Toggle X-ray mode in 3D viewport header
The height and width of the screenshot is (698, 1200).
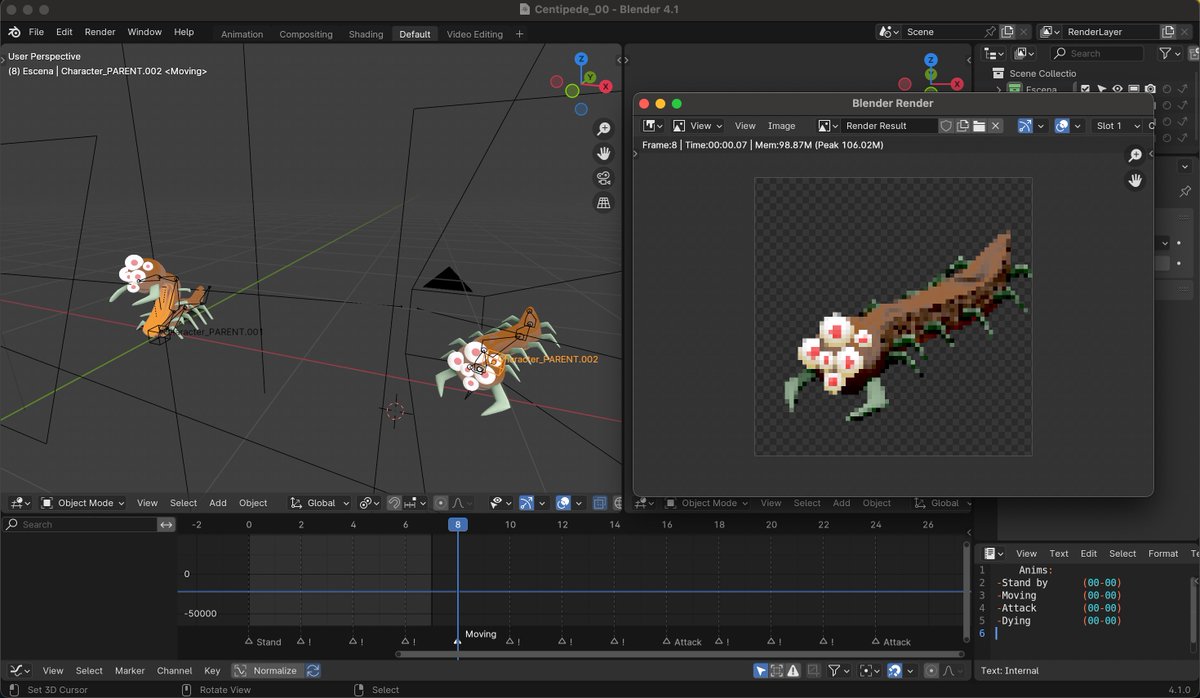point(600,503)
